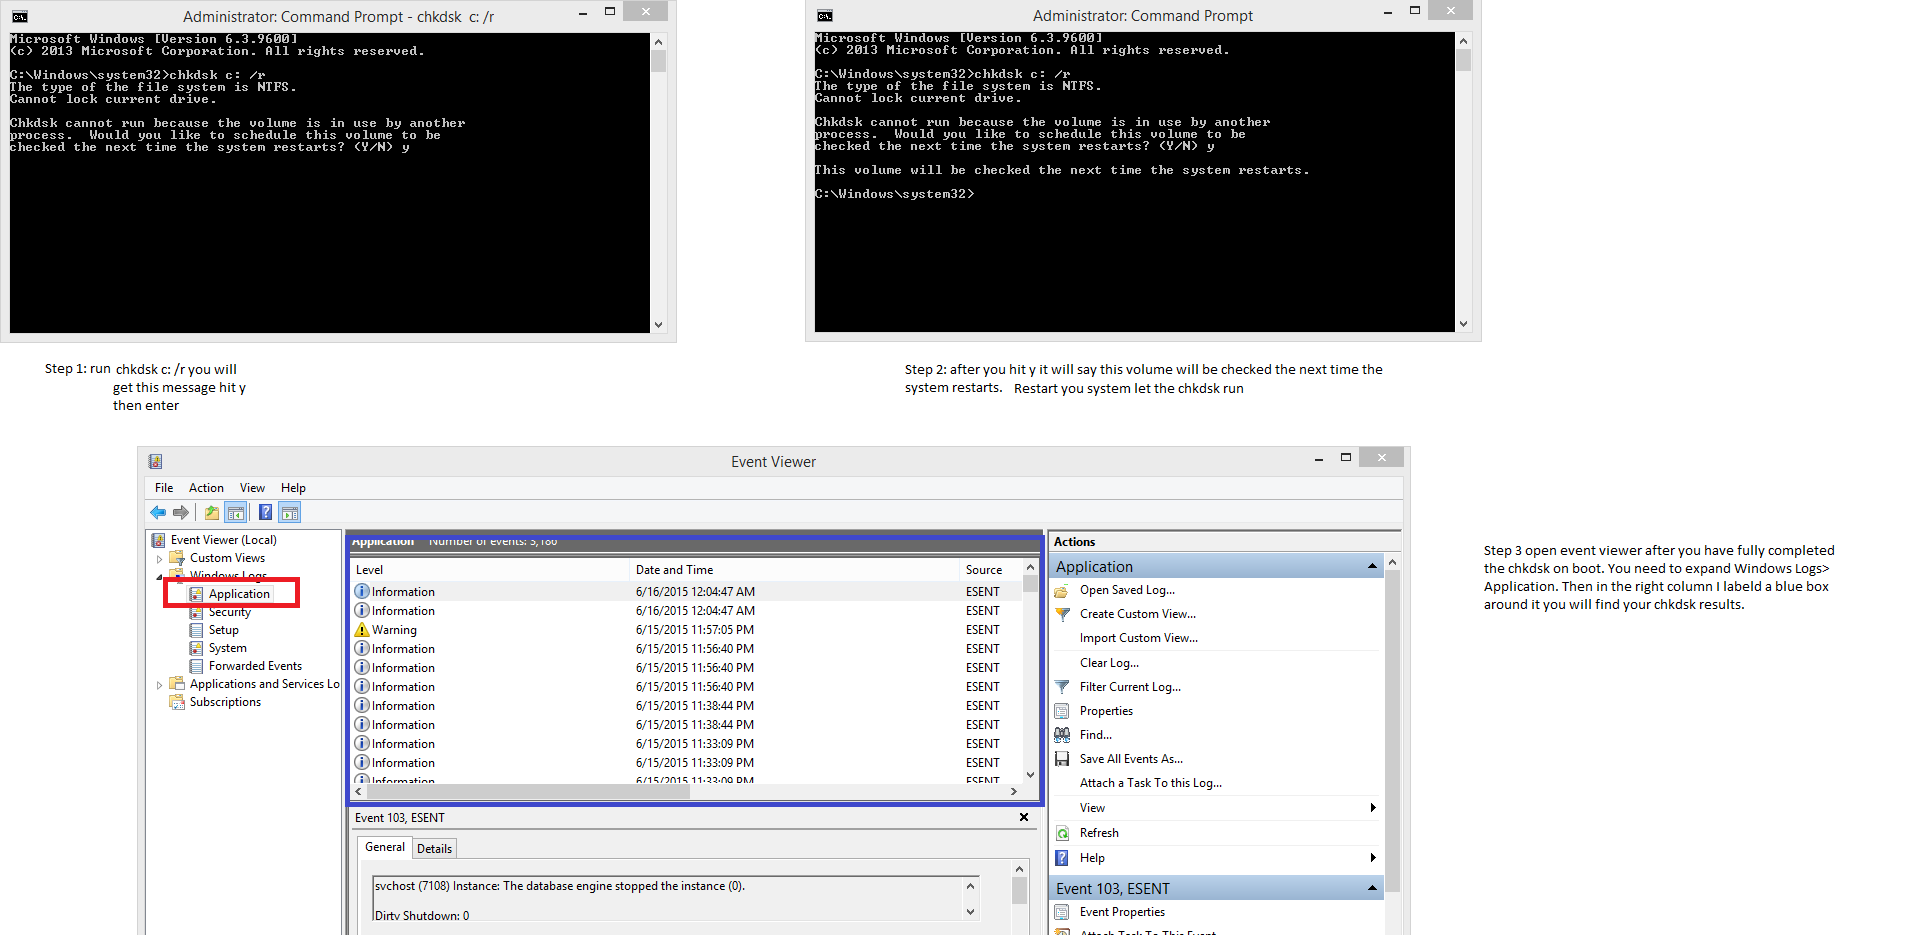Expand the Custom Views tree node
The width and height of the screenshot is (1913, 935).
160,559
